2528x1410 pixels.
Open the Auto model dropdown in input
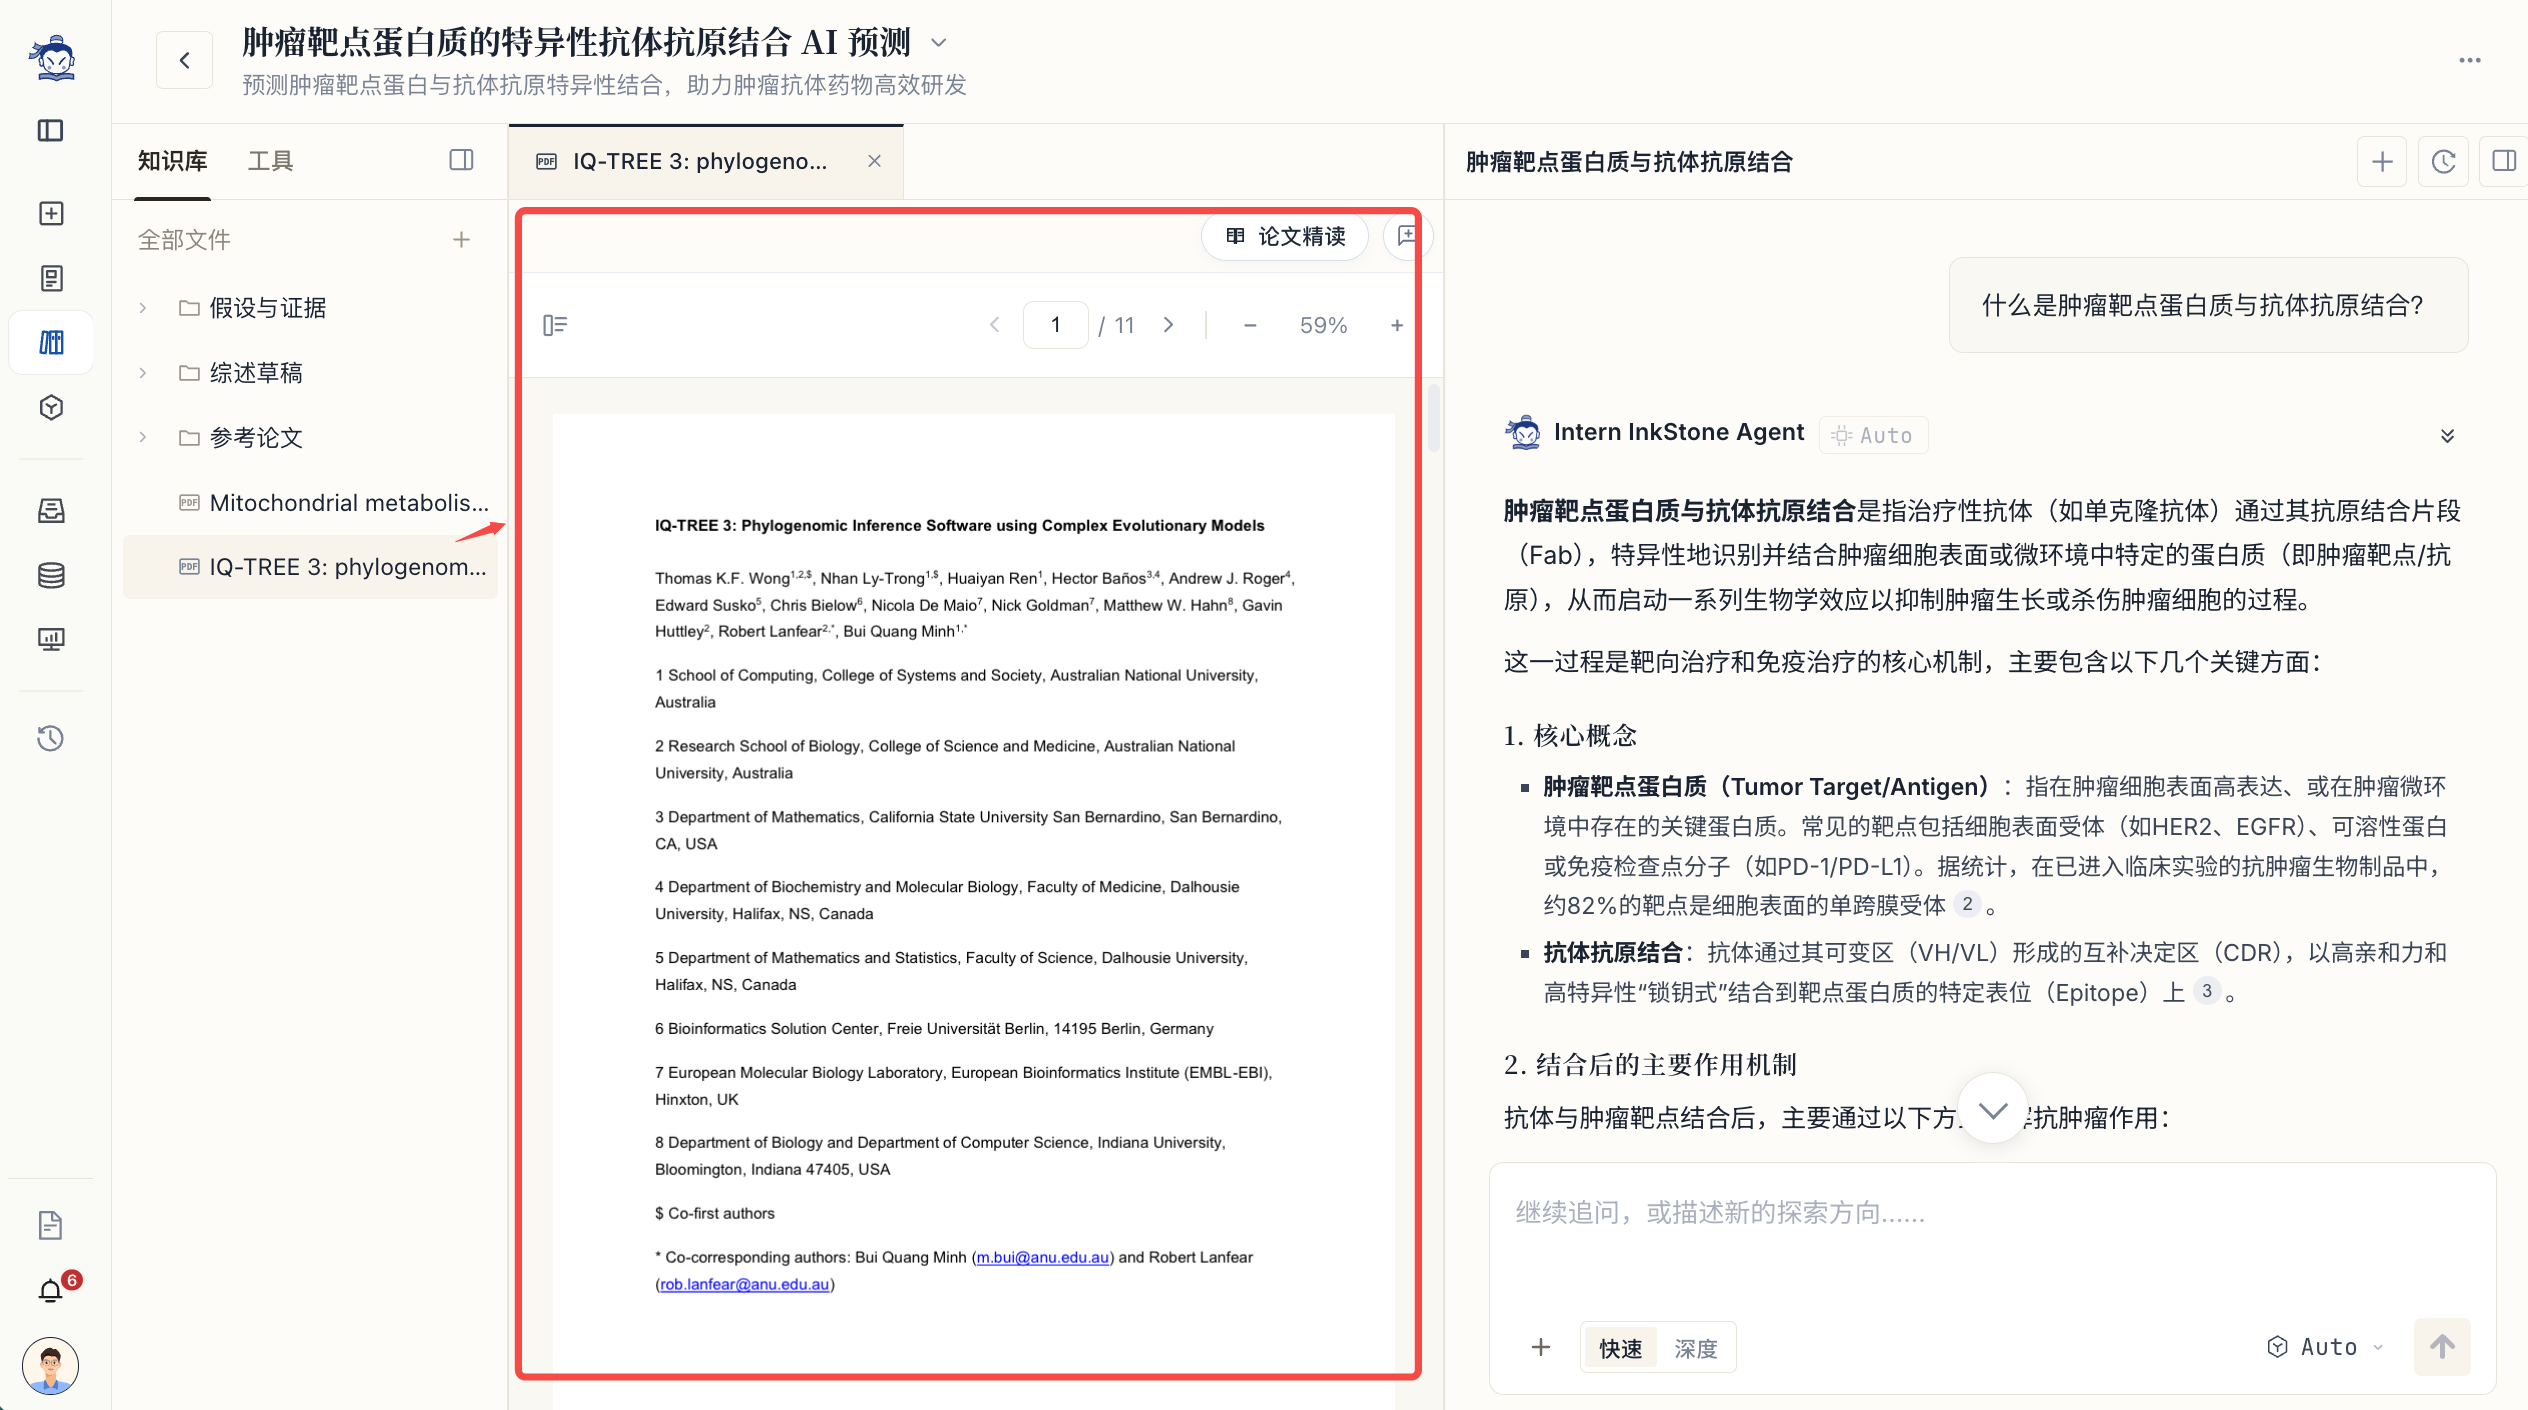pyautogui.click(x=2324, y=1347)
